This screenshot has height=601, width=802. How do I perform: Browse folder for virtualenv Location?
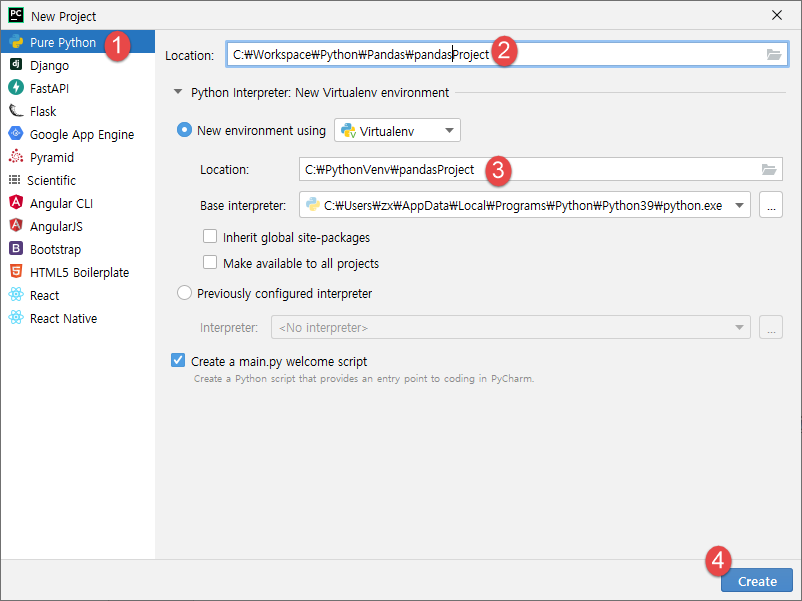[x=769, y=169]
